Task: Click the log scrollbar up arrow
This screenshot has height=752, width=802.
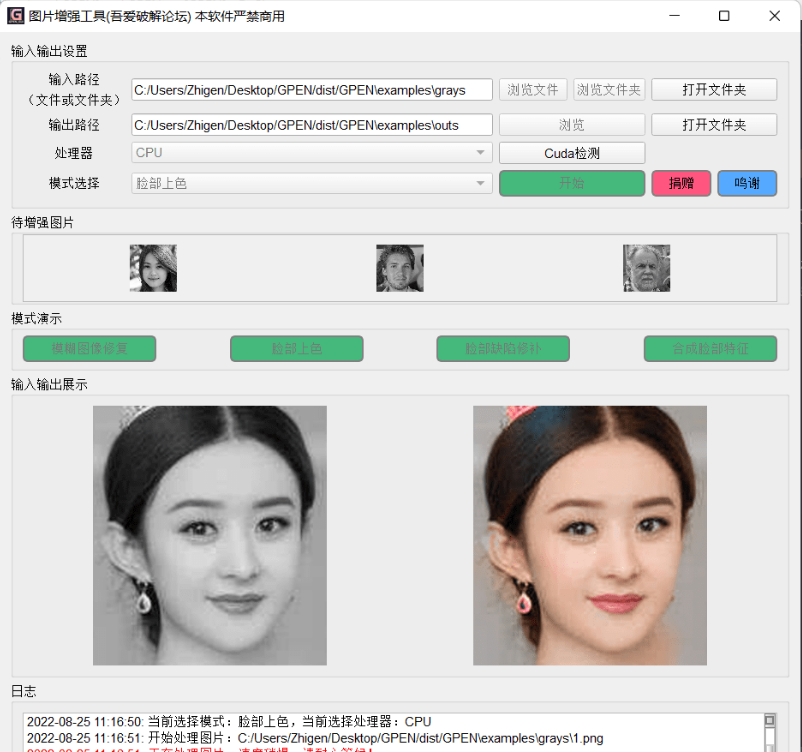Action: click(x=769, y=720)
